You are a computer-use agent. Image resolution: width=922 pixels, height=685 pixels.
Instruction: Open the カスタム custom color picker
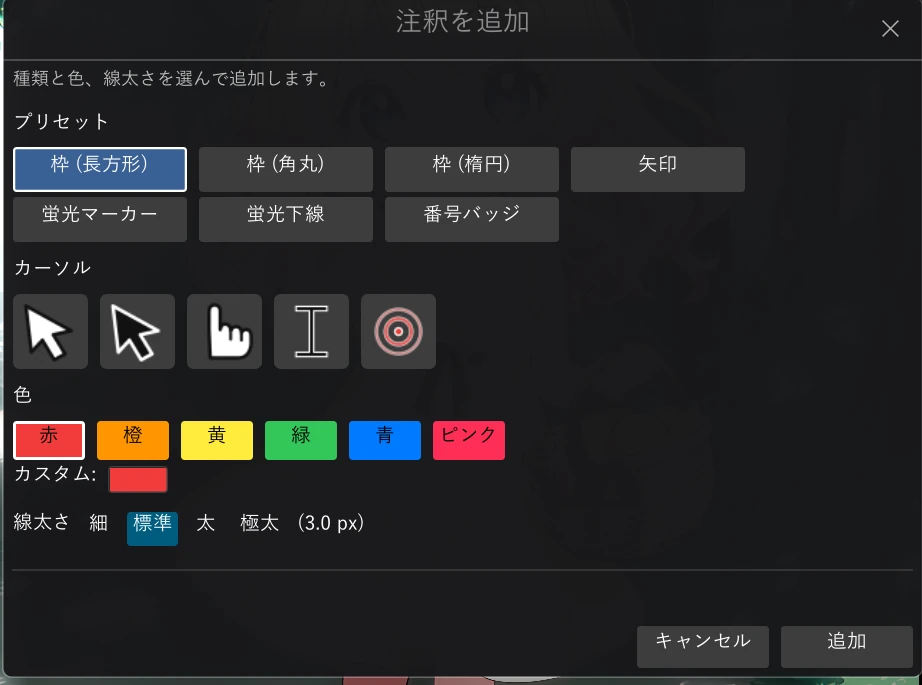click(x=138, y=480)
